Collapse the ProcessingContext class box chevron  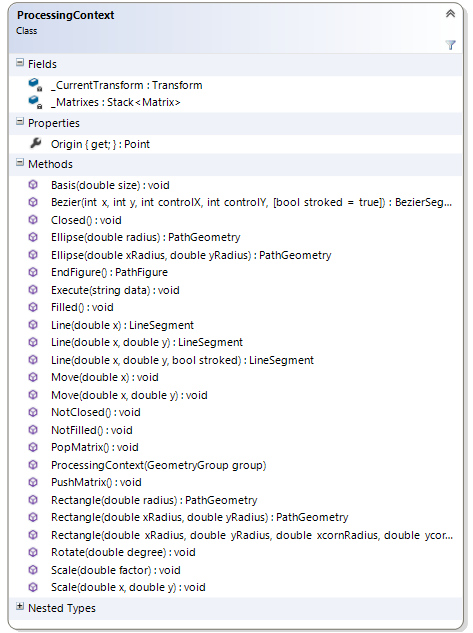click(x=450, y=14)
